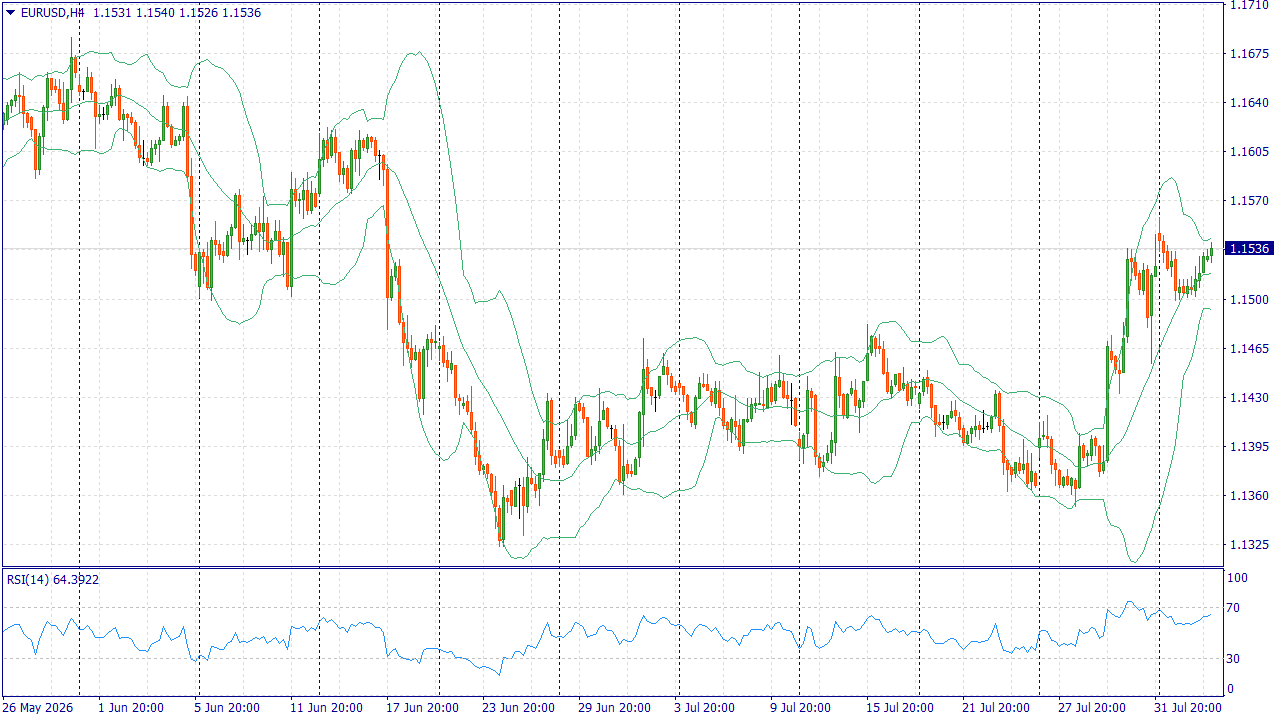Click the 1 Jun 20:00 time label
Image resolution: width=1280 pixels, height=720 pixels.
coord(131,708)
